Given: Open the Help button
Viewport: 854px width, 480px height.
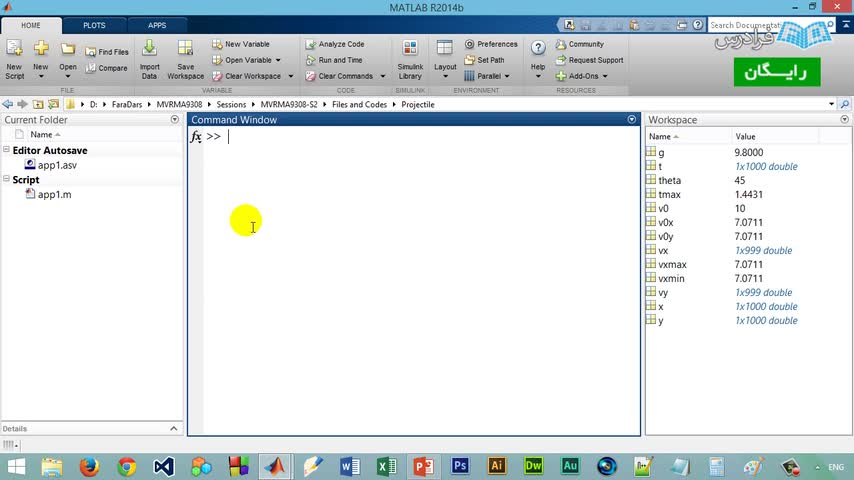Looking at the screenshot, I should (x=538, y=60).
